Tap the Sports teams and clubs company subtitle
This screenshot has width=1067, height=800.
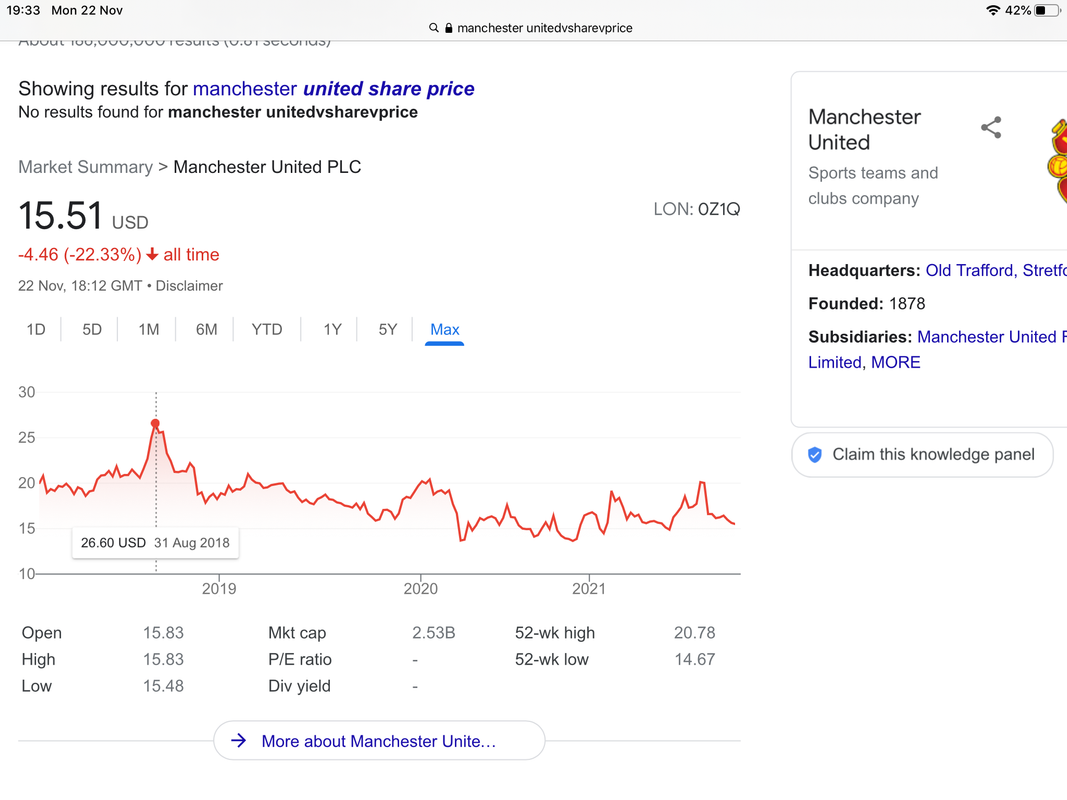[x=873, y=186]
